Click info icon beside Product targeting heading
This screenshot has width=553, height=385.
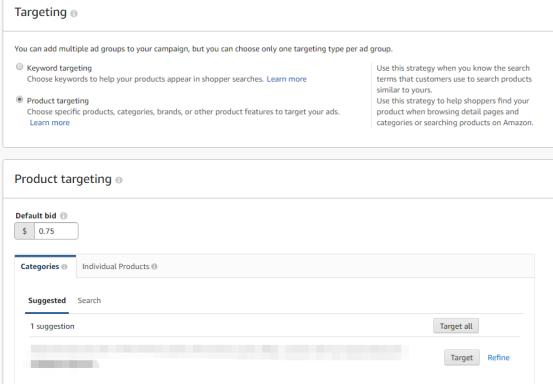pos(119,180)
